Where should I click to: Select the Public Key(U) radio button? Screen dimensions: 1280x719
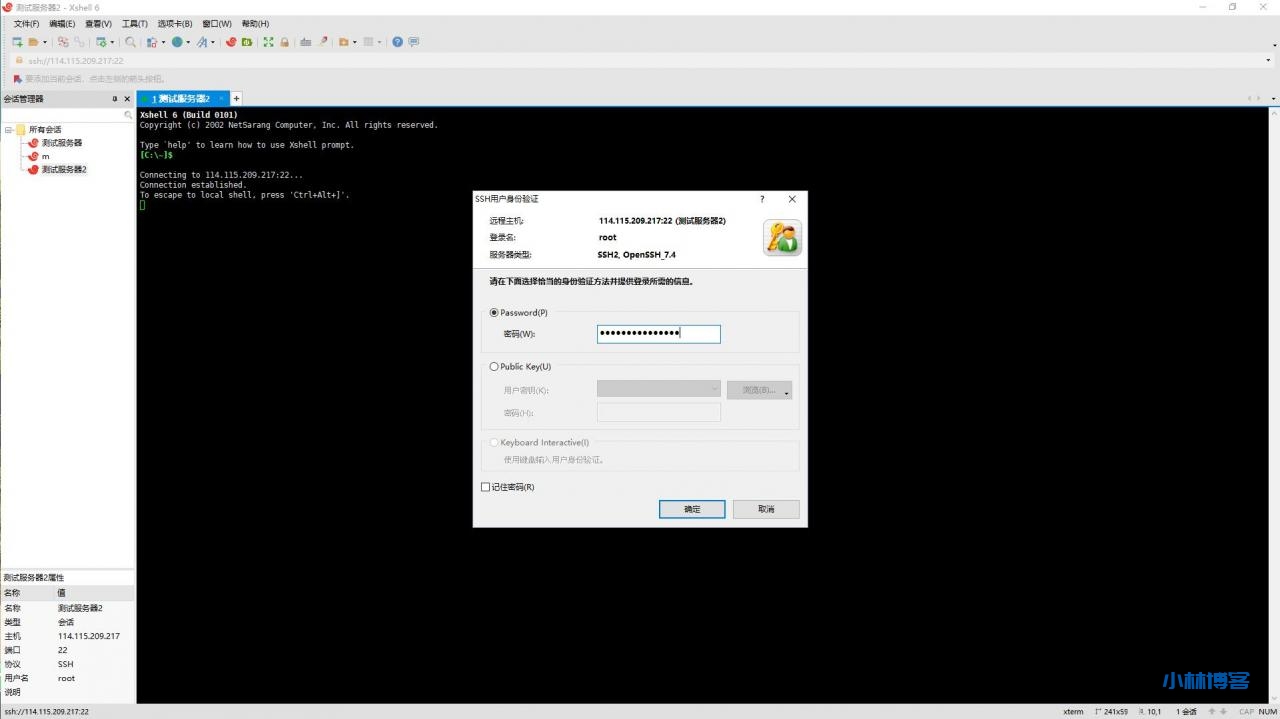click(x=494, y=367)
